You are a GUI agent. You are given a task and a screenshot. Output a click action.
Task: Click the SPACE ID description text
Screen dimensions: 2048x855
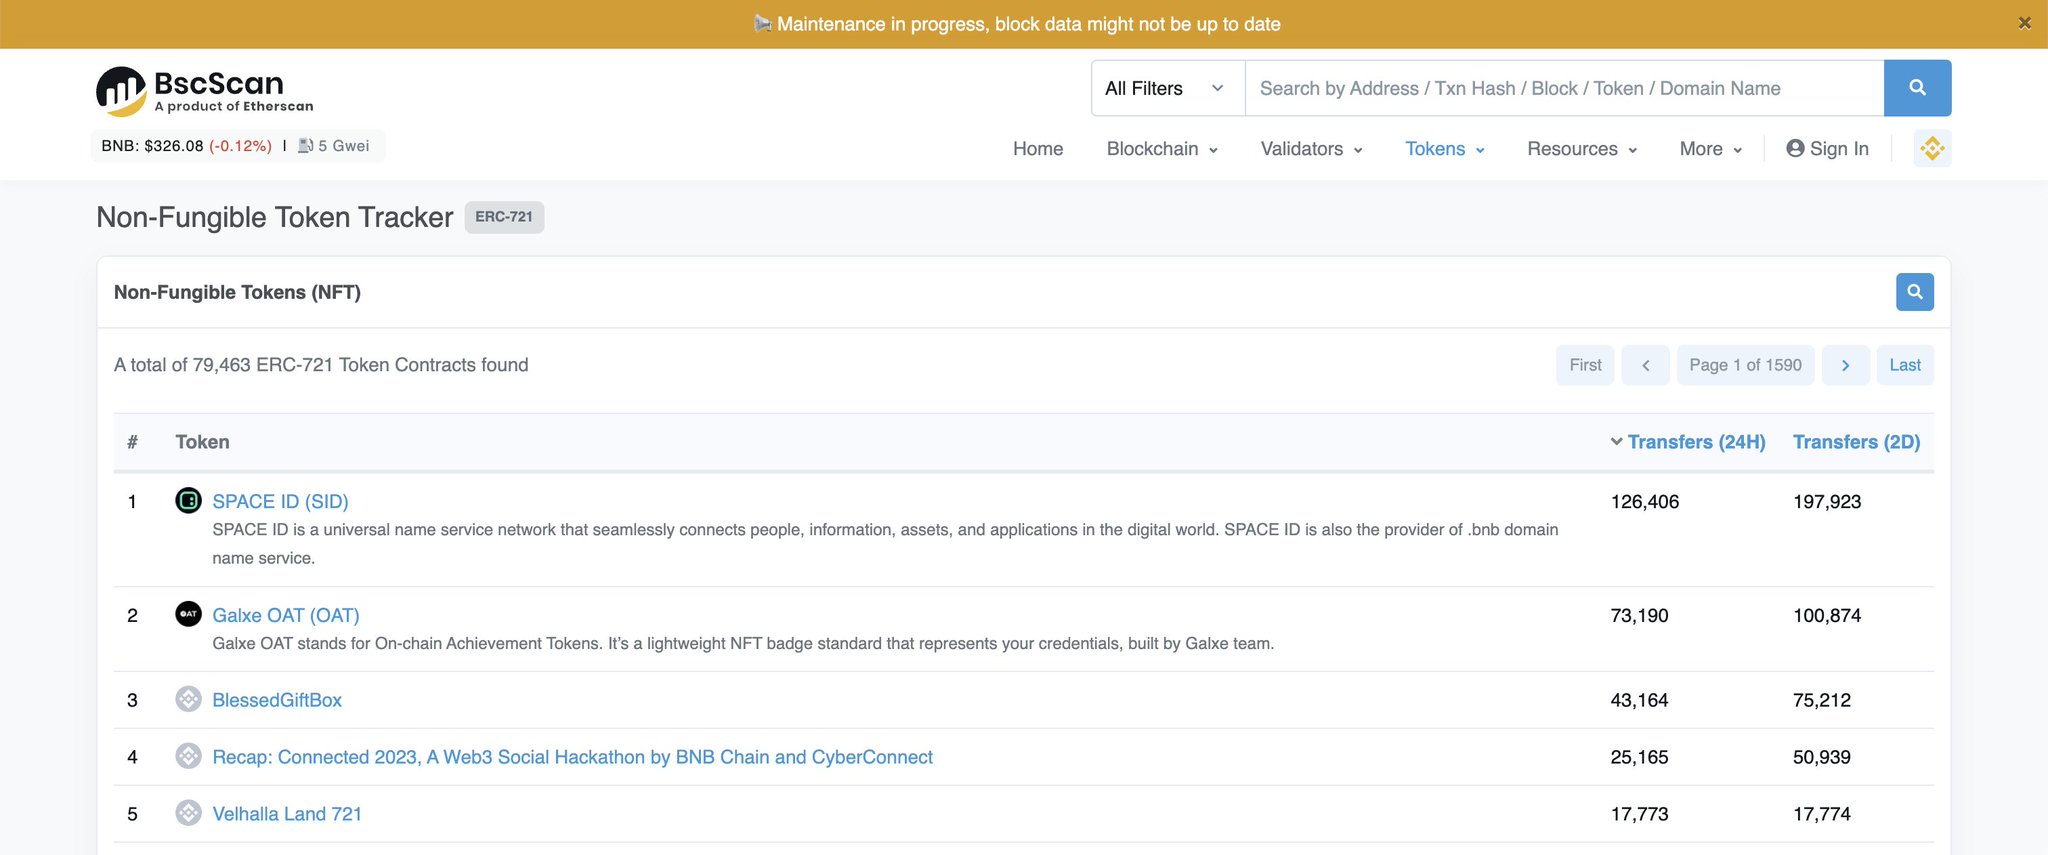tap(885, 544)
